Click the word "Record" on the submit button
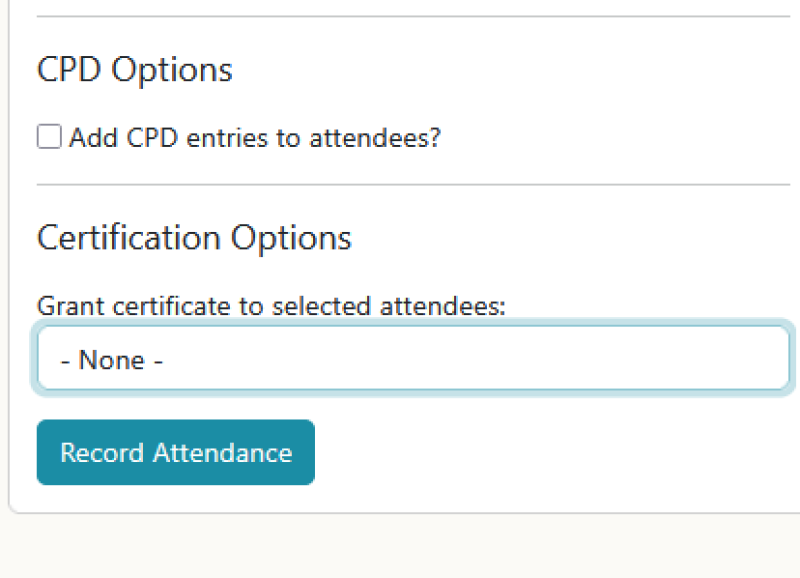This screenshot has height=578, width=800. (x=102, y=452)
